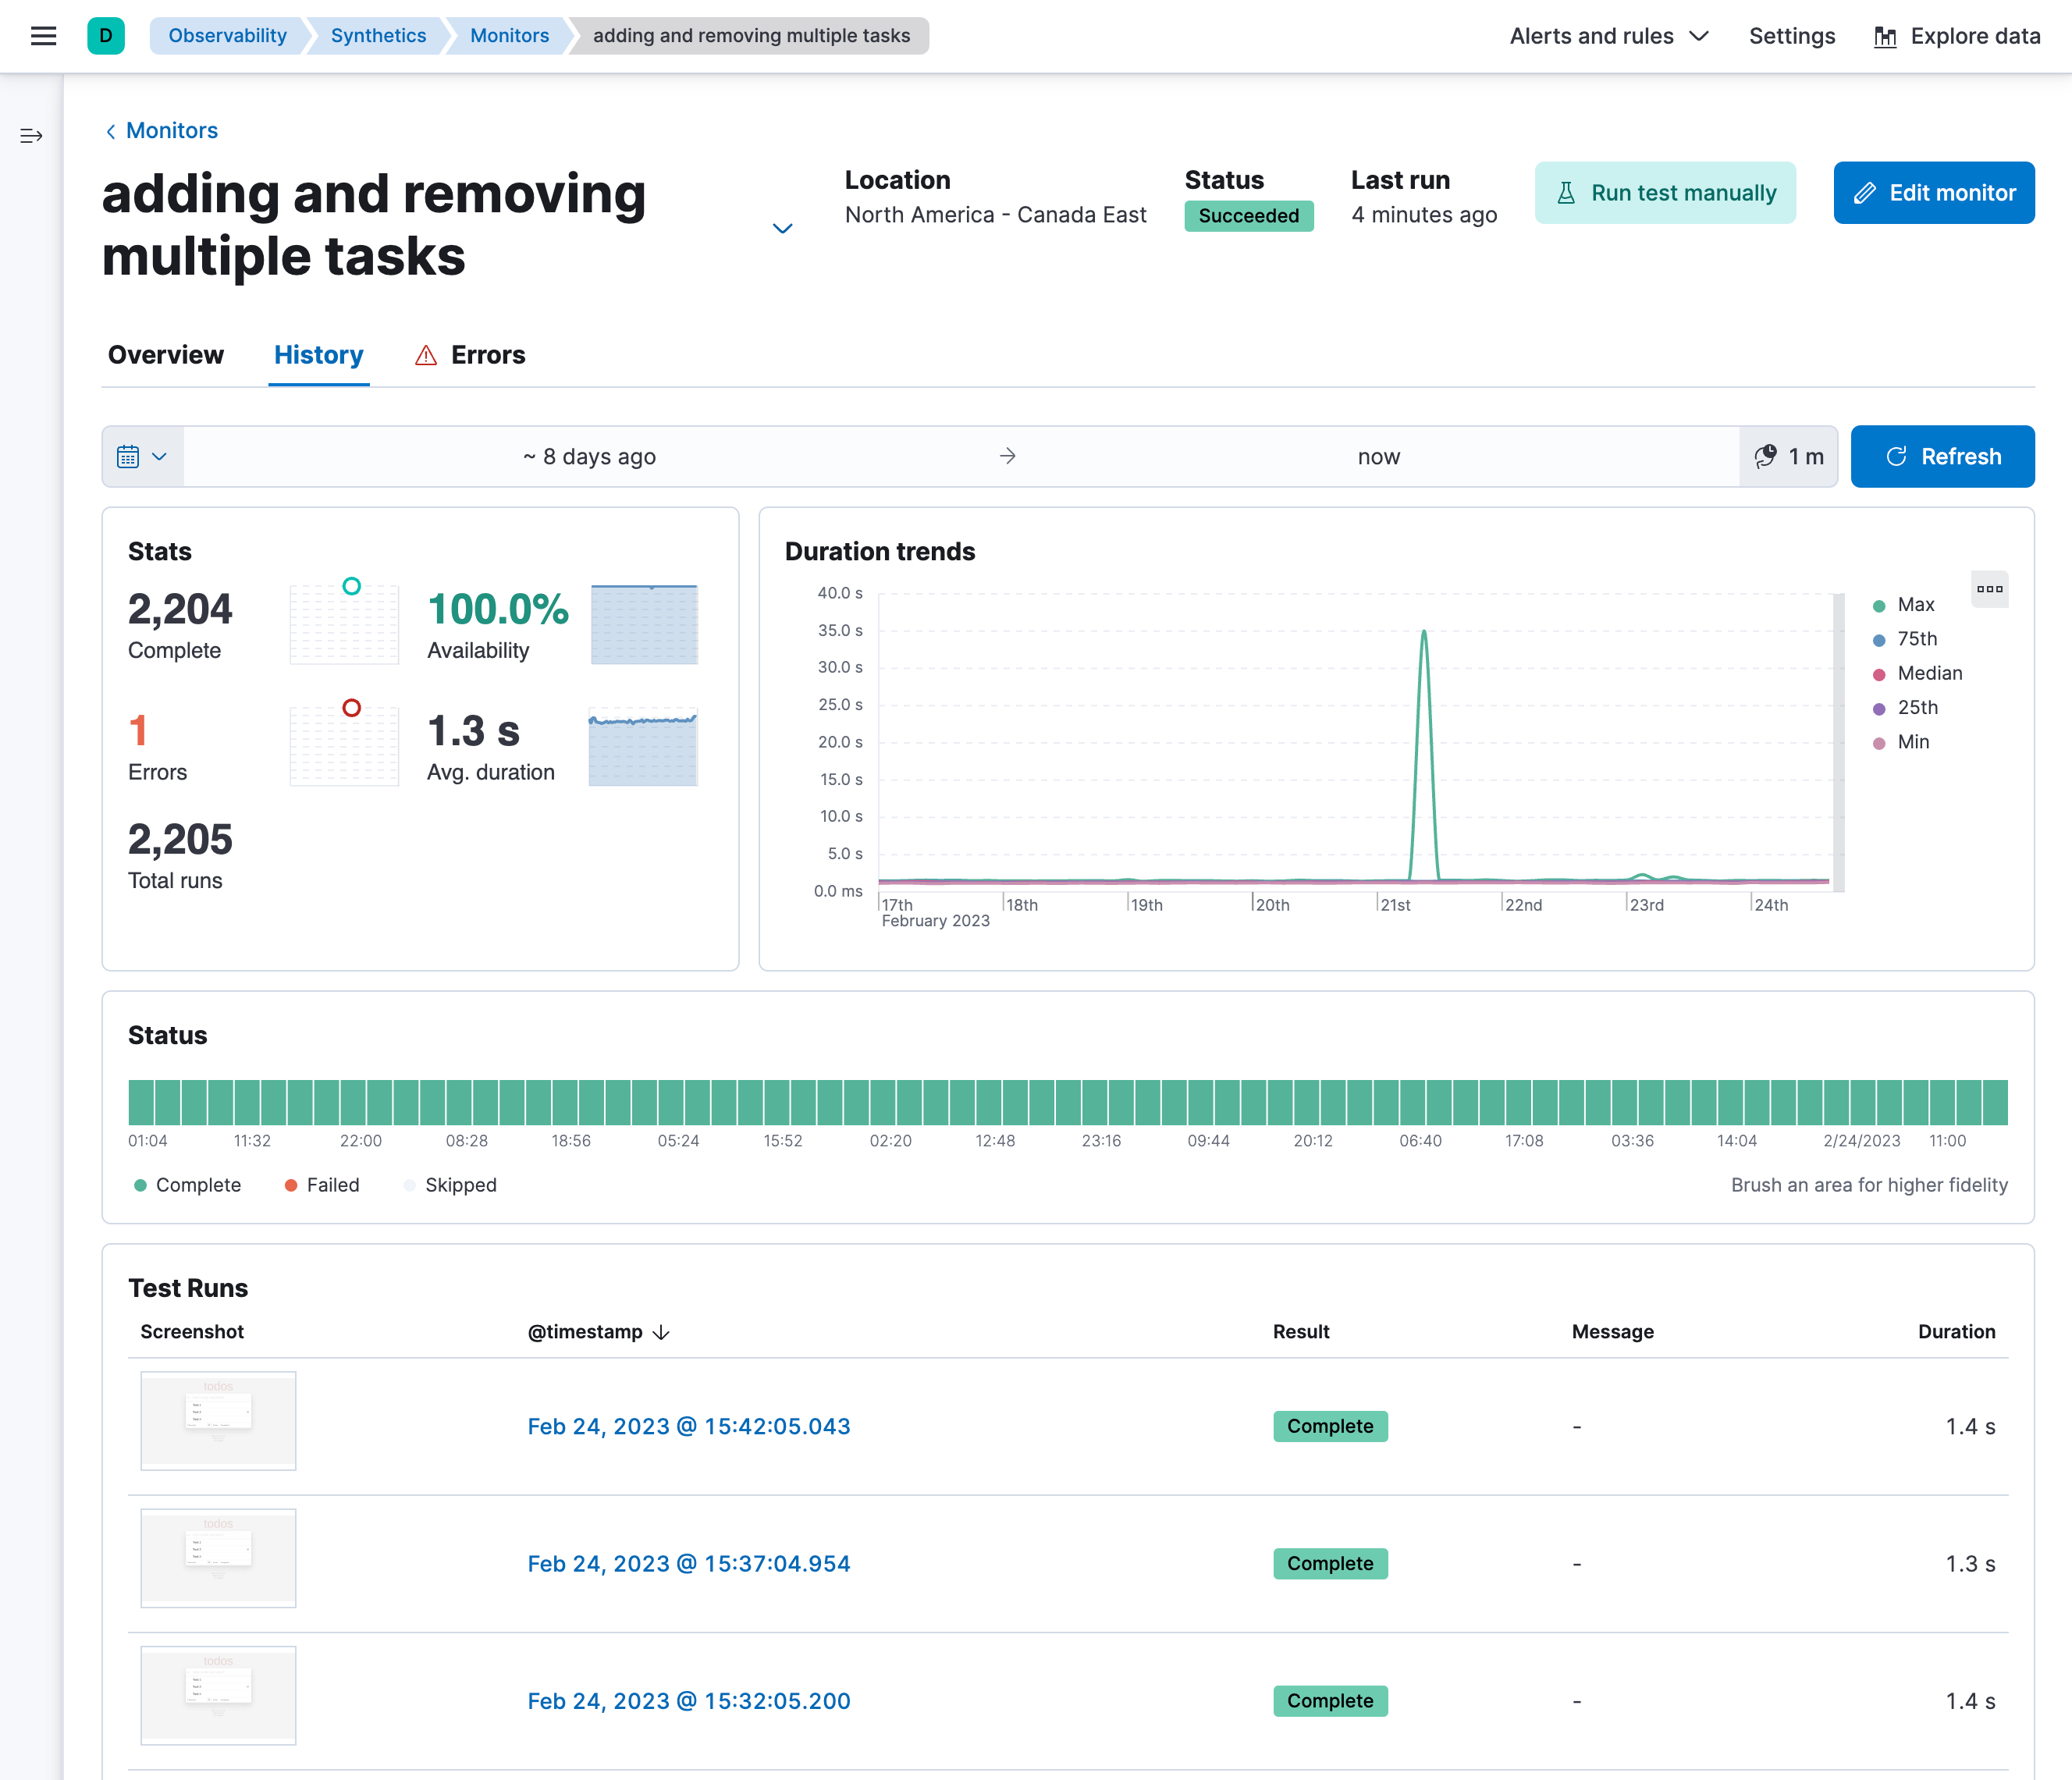Open the Duration trends options menu
The height and width of the screenshot is (1780, 2072).
click(1989, 589)
